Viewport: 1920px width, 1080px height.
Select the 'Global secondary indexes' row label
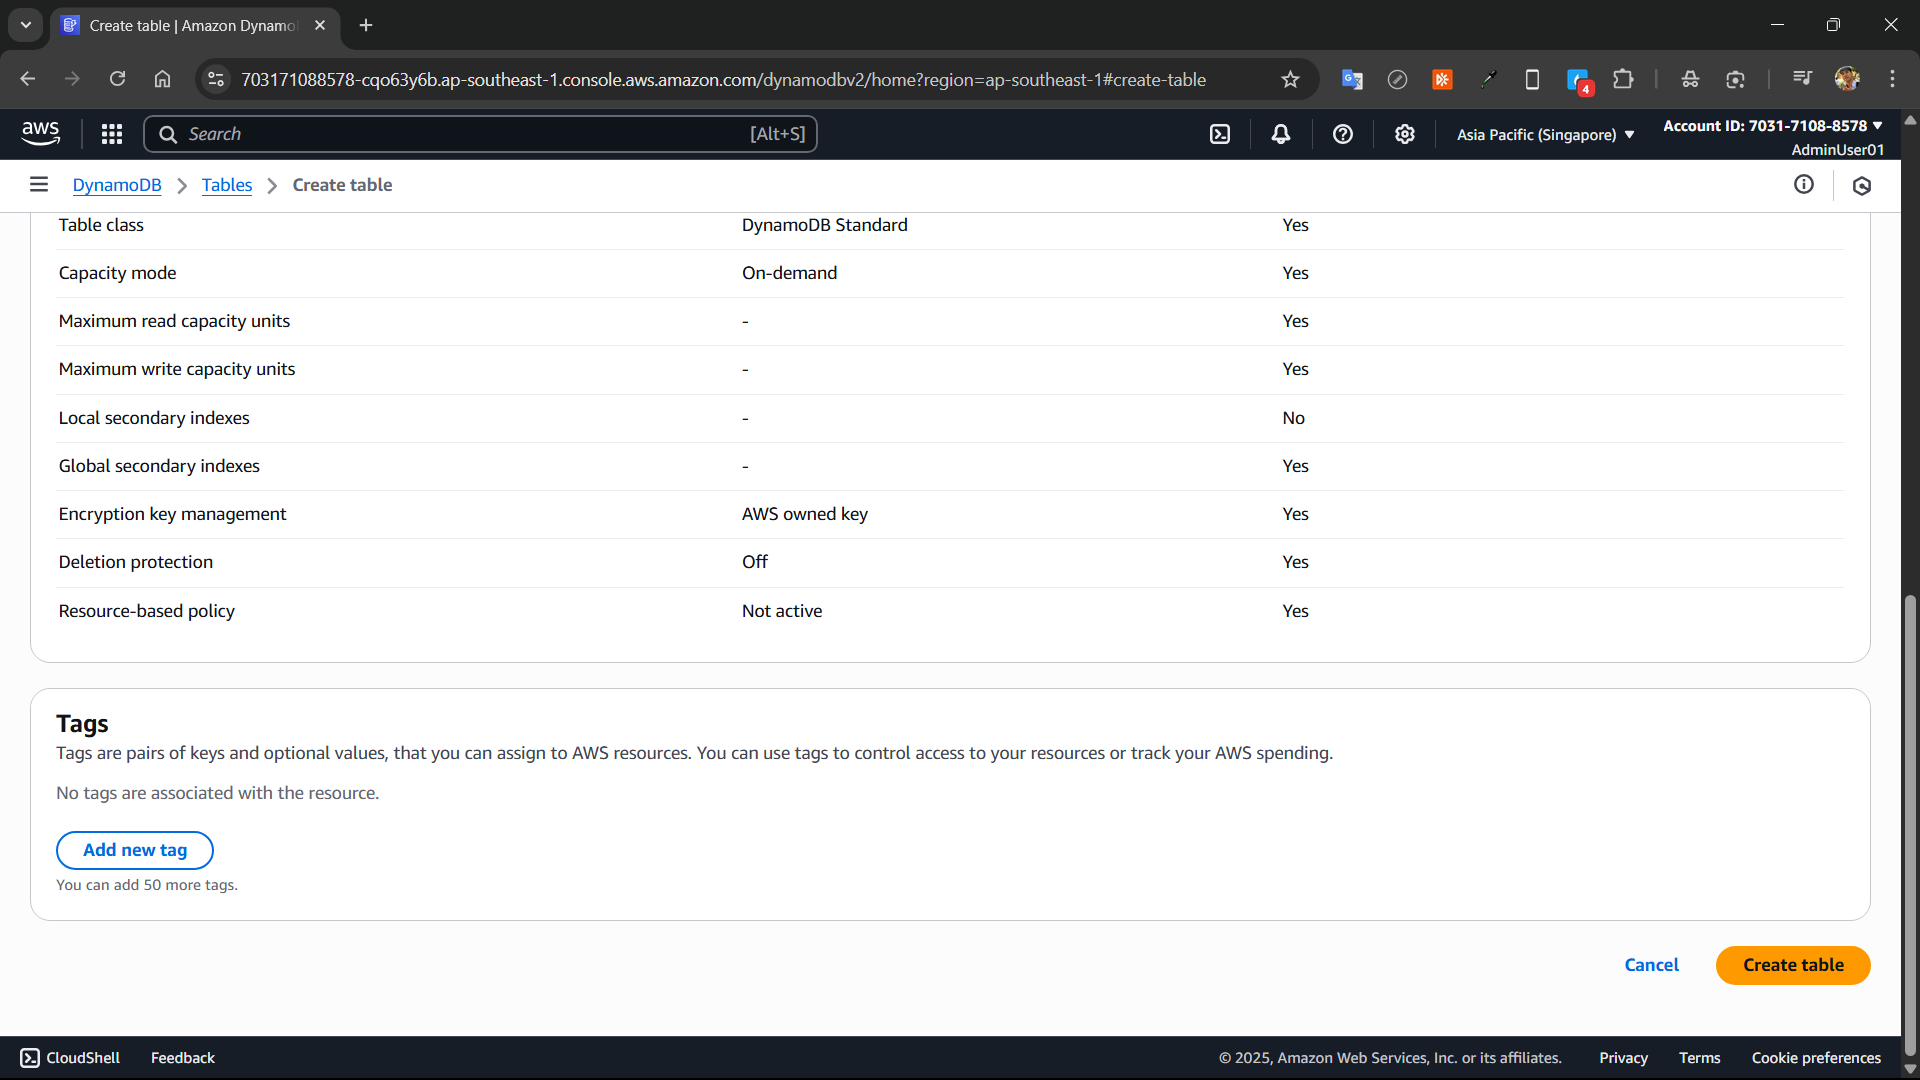pos(159,466)
